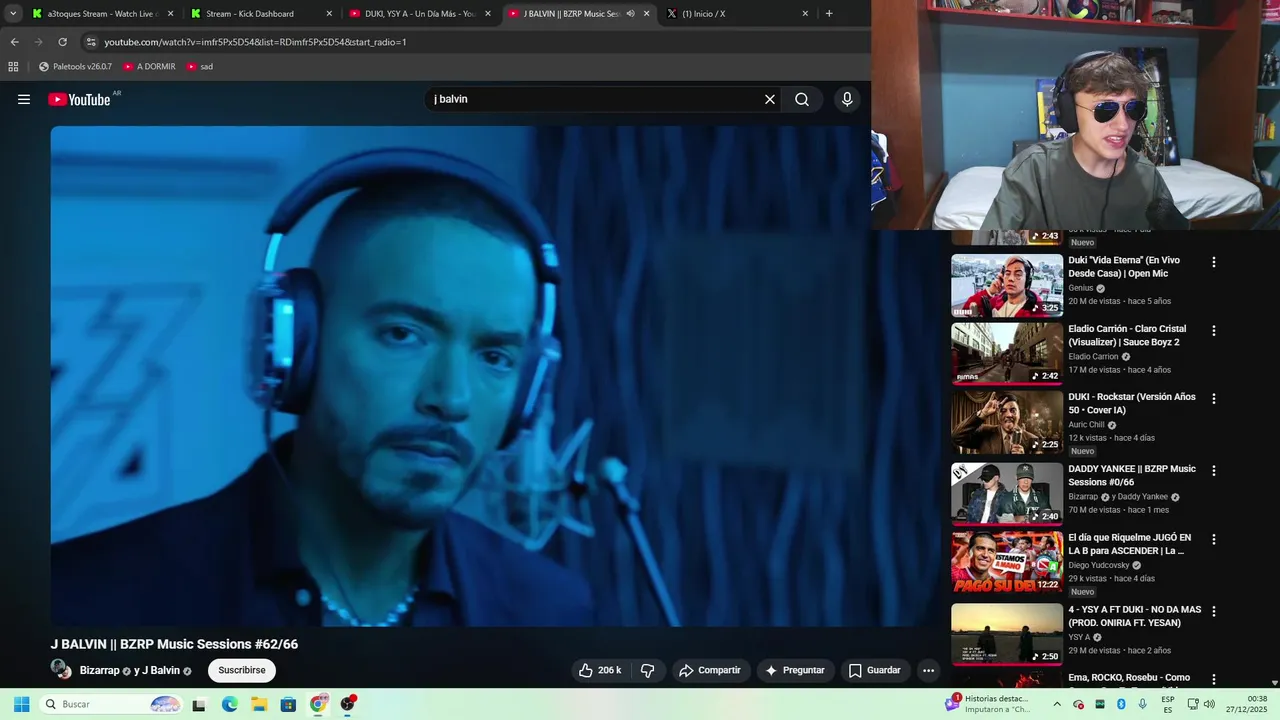This screenshot has width=1280, height=720.
Task: Click the taskbar Buscar search box
Action: pyautogui.click(x=112, y=704)
